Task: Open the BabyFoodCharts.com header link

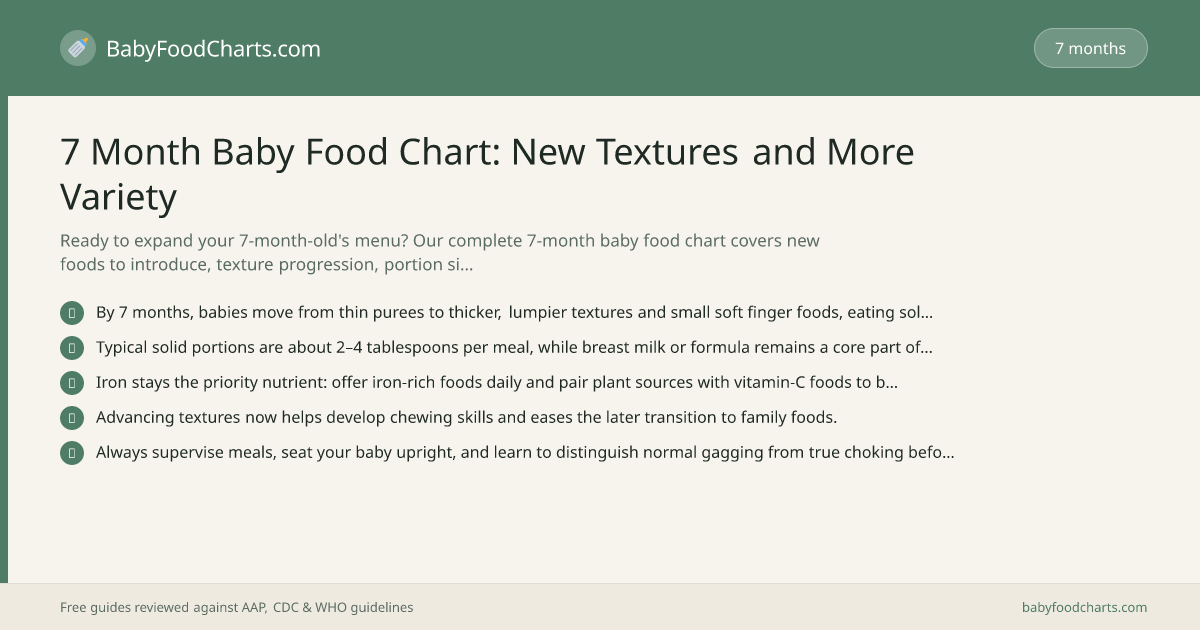Action: [213, 48]
